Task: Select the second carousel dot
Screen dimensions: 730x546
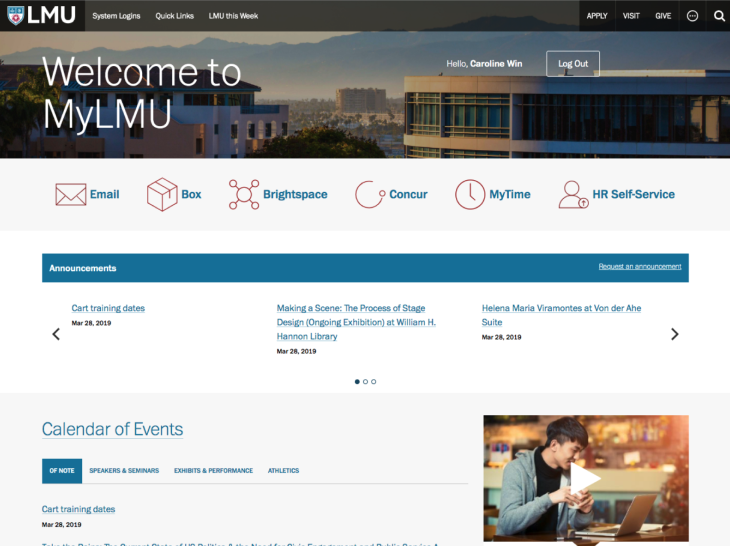Action: [365, 382]
